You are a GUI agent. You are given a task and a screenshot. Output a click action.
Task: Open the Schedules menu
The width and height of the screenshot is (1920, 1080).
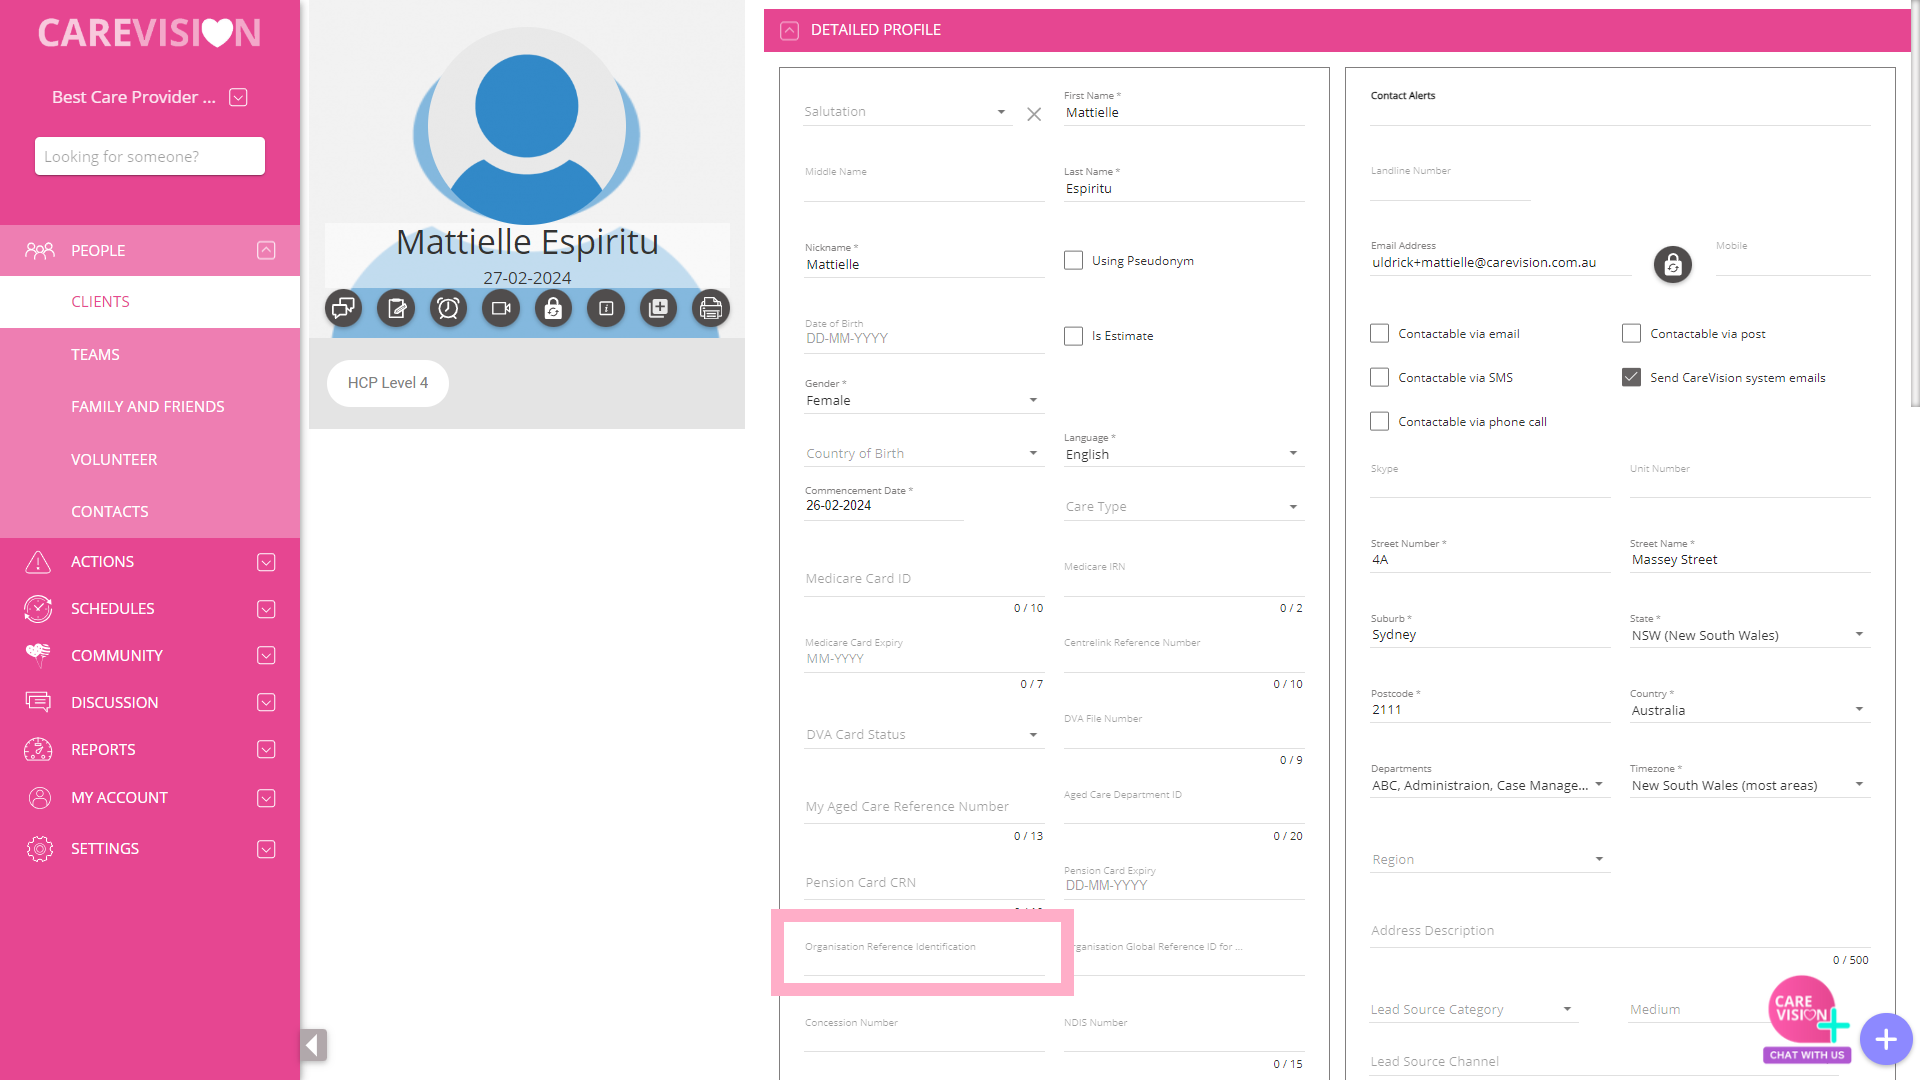pos(150,608)
